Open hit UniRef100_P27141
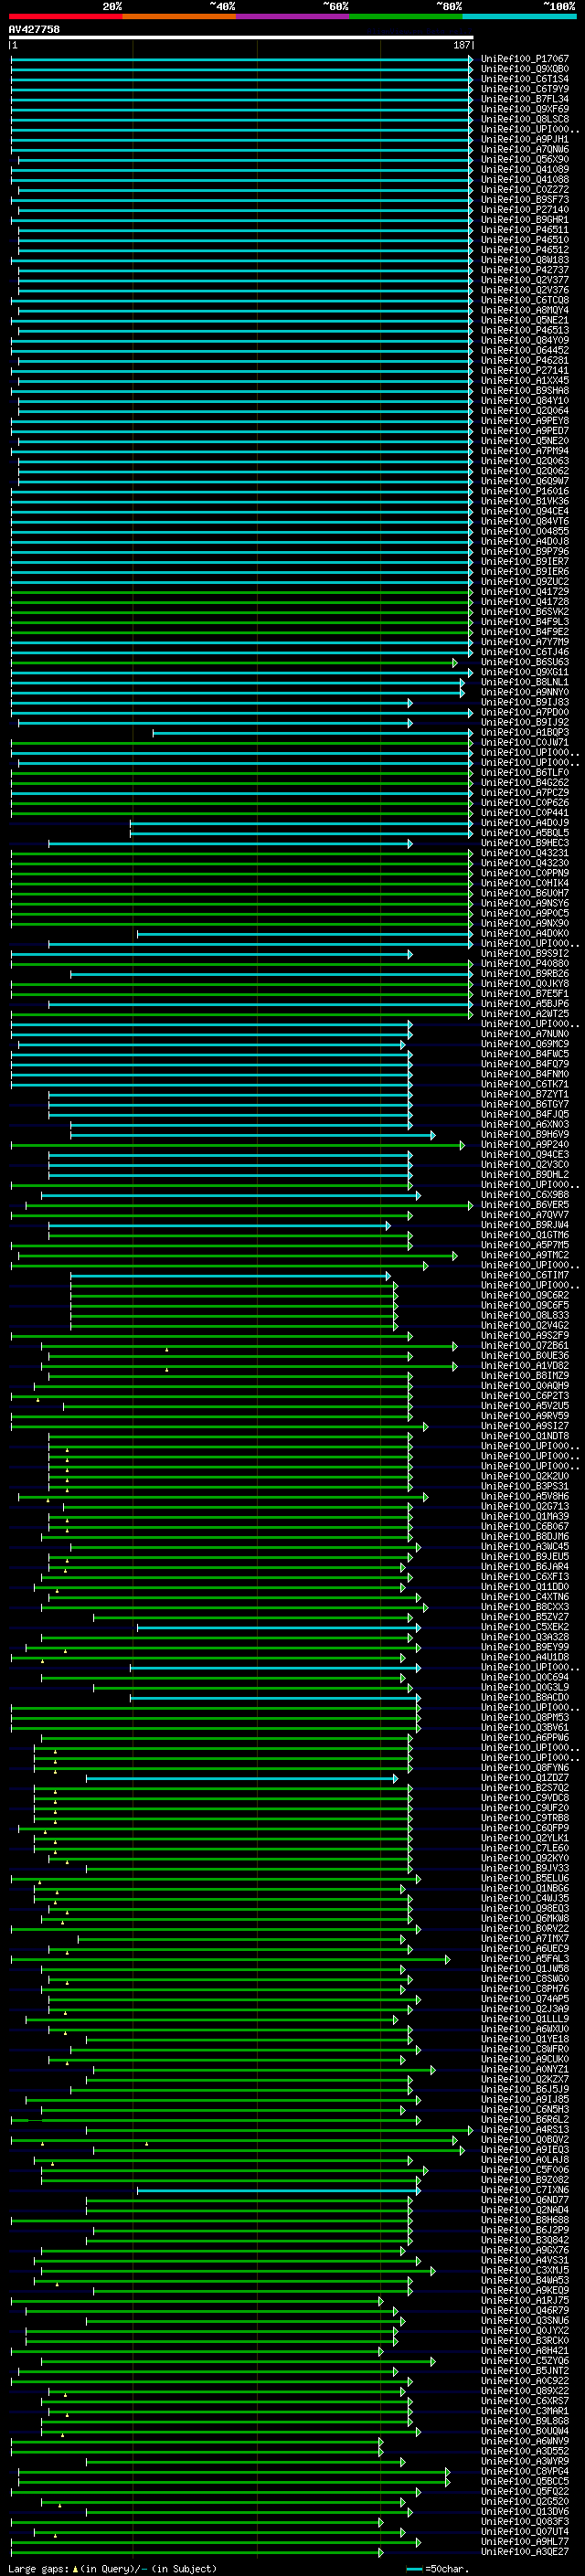This screenshot has width=585, height=2576. coord(524,370)
